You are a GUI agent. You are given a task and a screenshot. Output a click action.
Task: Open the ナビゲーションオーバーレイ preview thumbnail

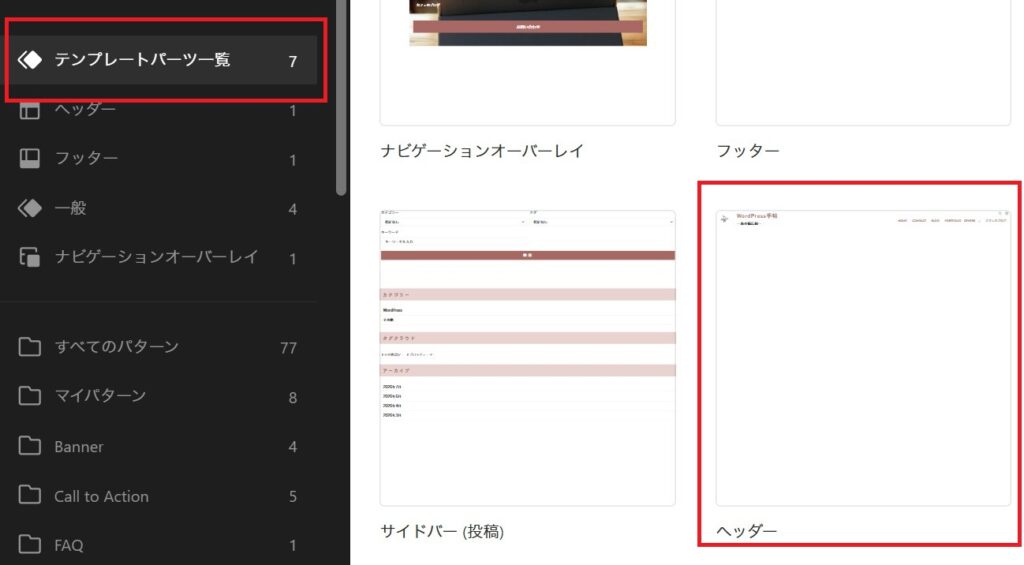click(528, 62)
